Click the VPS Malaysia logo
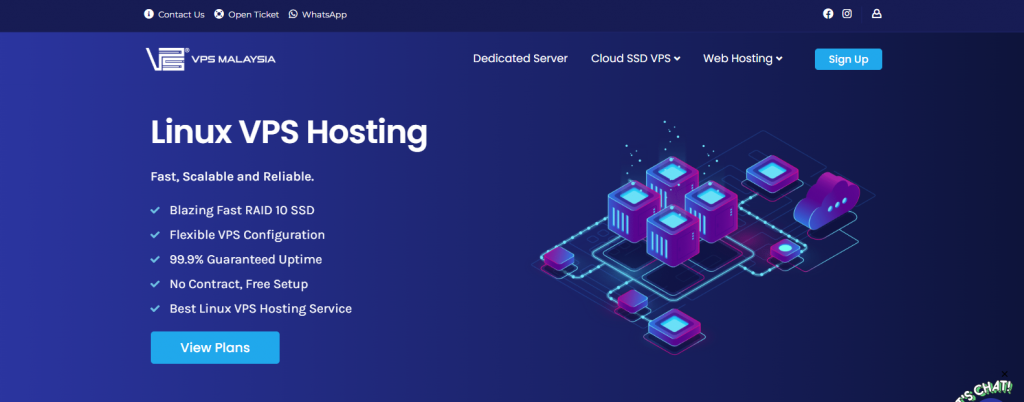Viewport: 1024px width, 402px height. [x=210, y=59]
